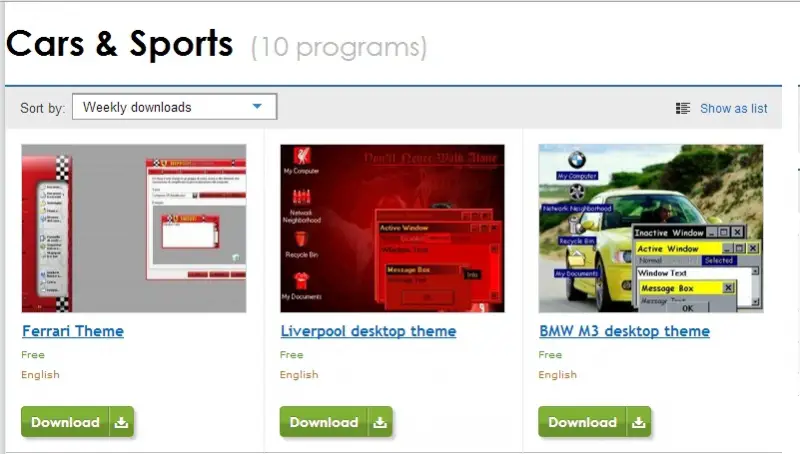Follow the Ferrari Theme title link
Screen dimensions: 800x454
(73, 331)
